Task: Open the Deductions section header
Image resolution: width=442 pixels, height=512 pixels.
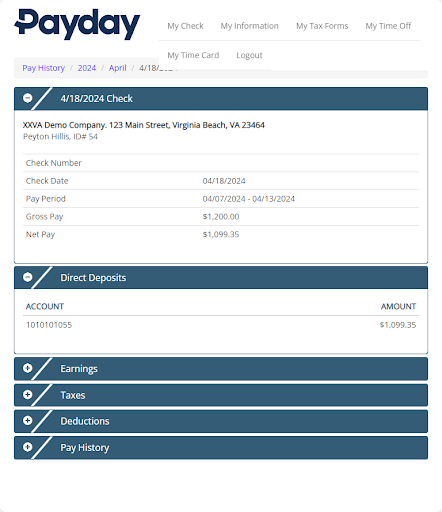Action: (x=221, y=421)
